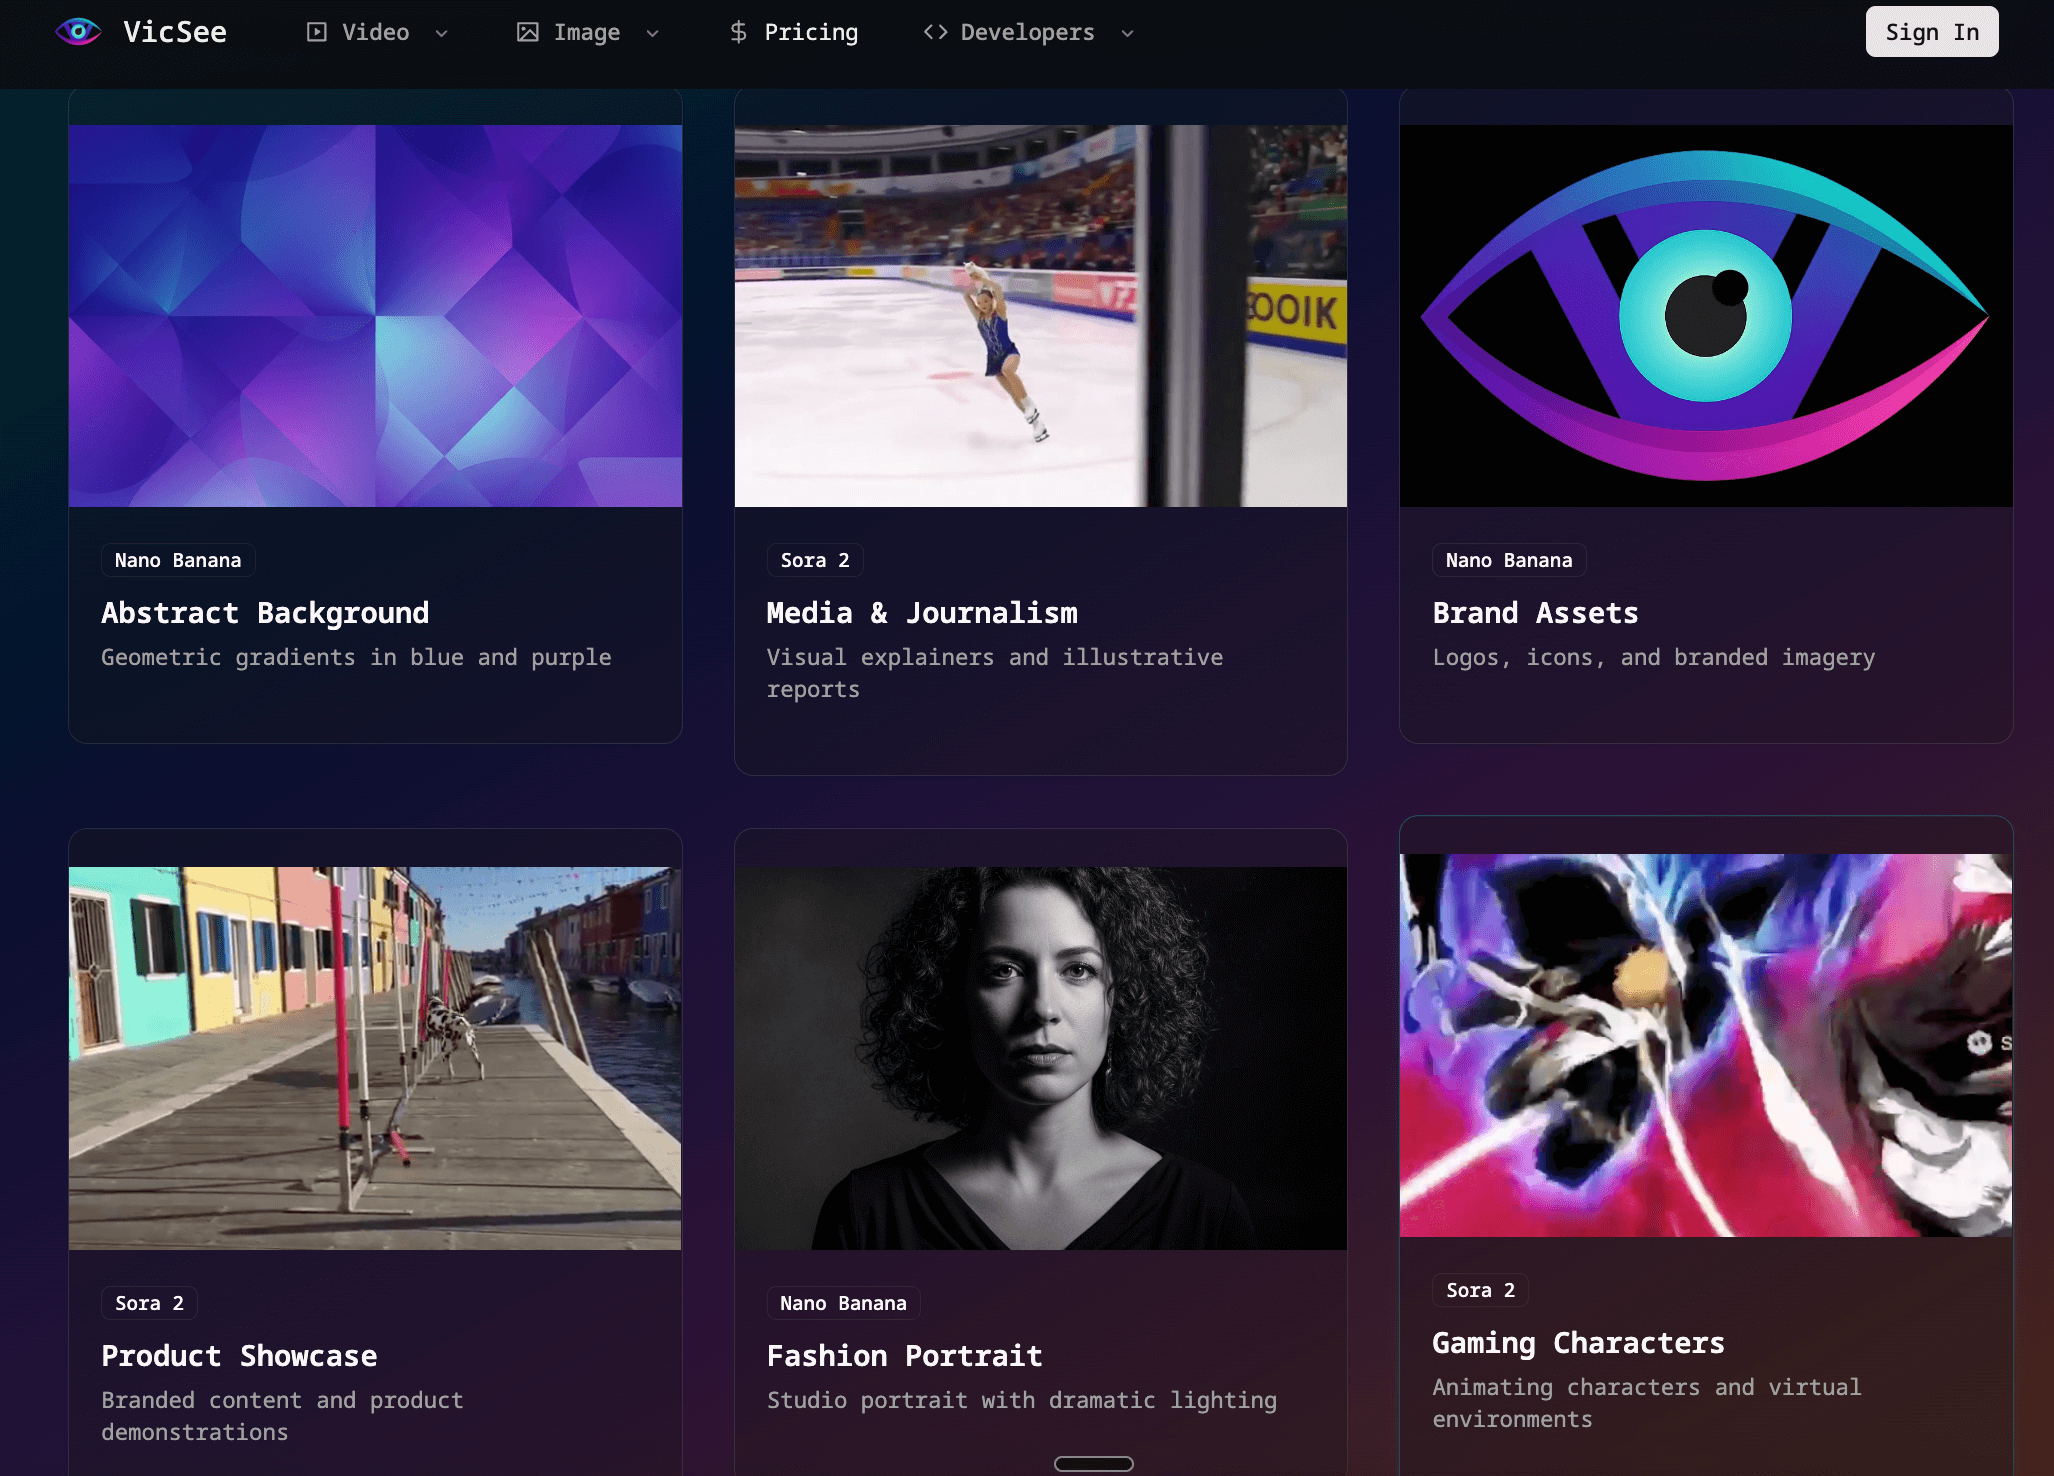This screenshot has width=2054, height=1476.
Task: Click the VicSee eye logo icon
Action: (78, 32)
